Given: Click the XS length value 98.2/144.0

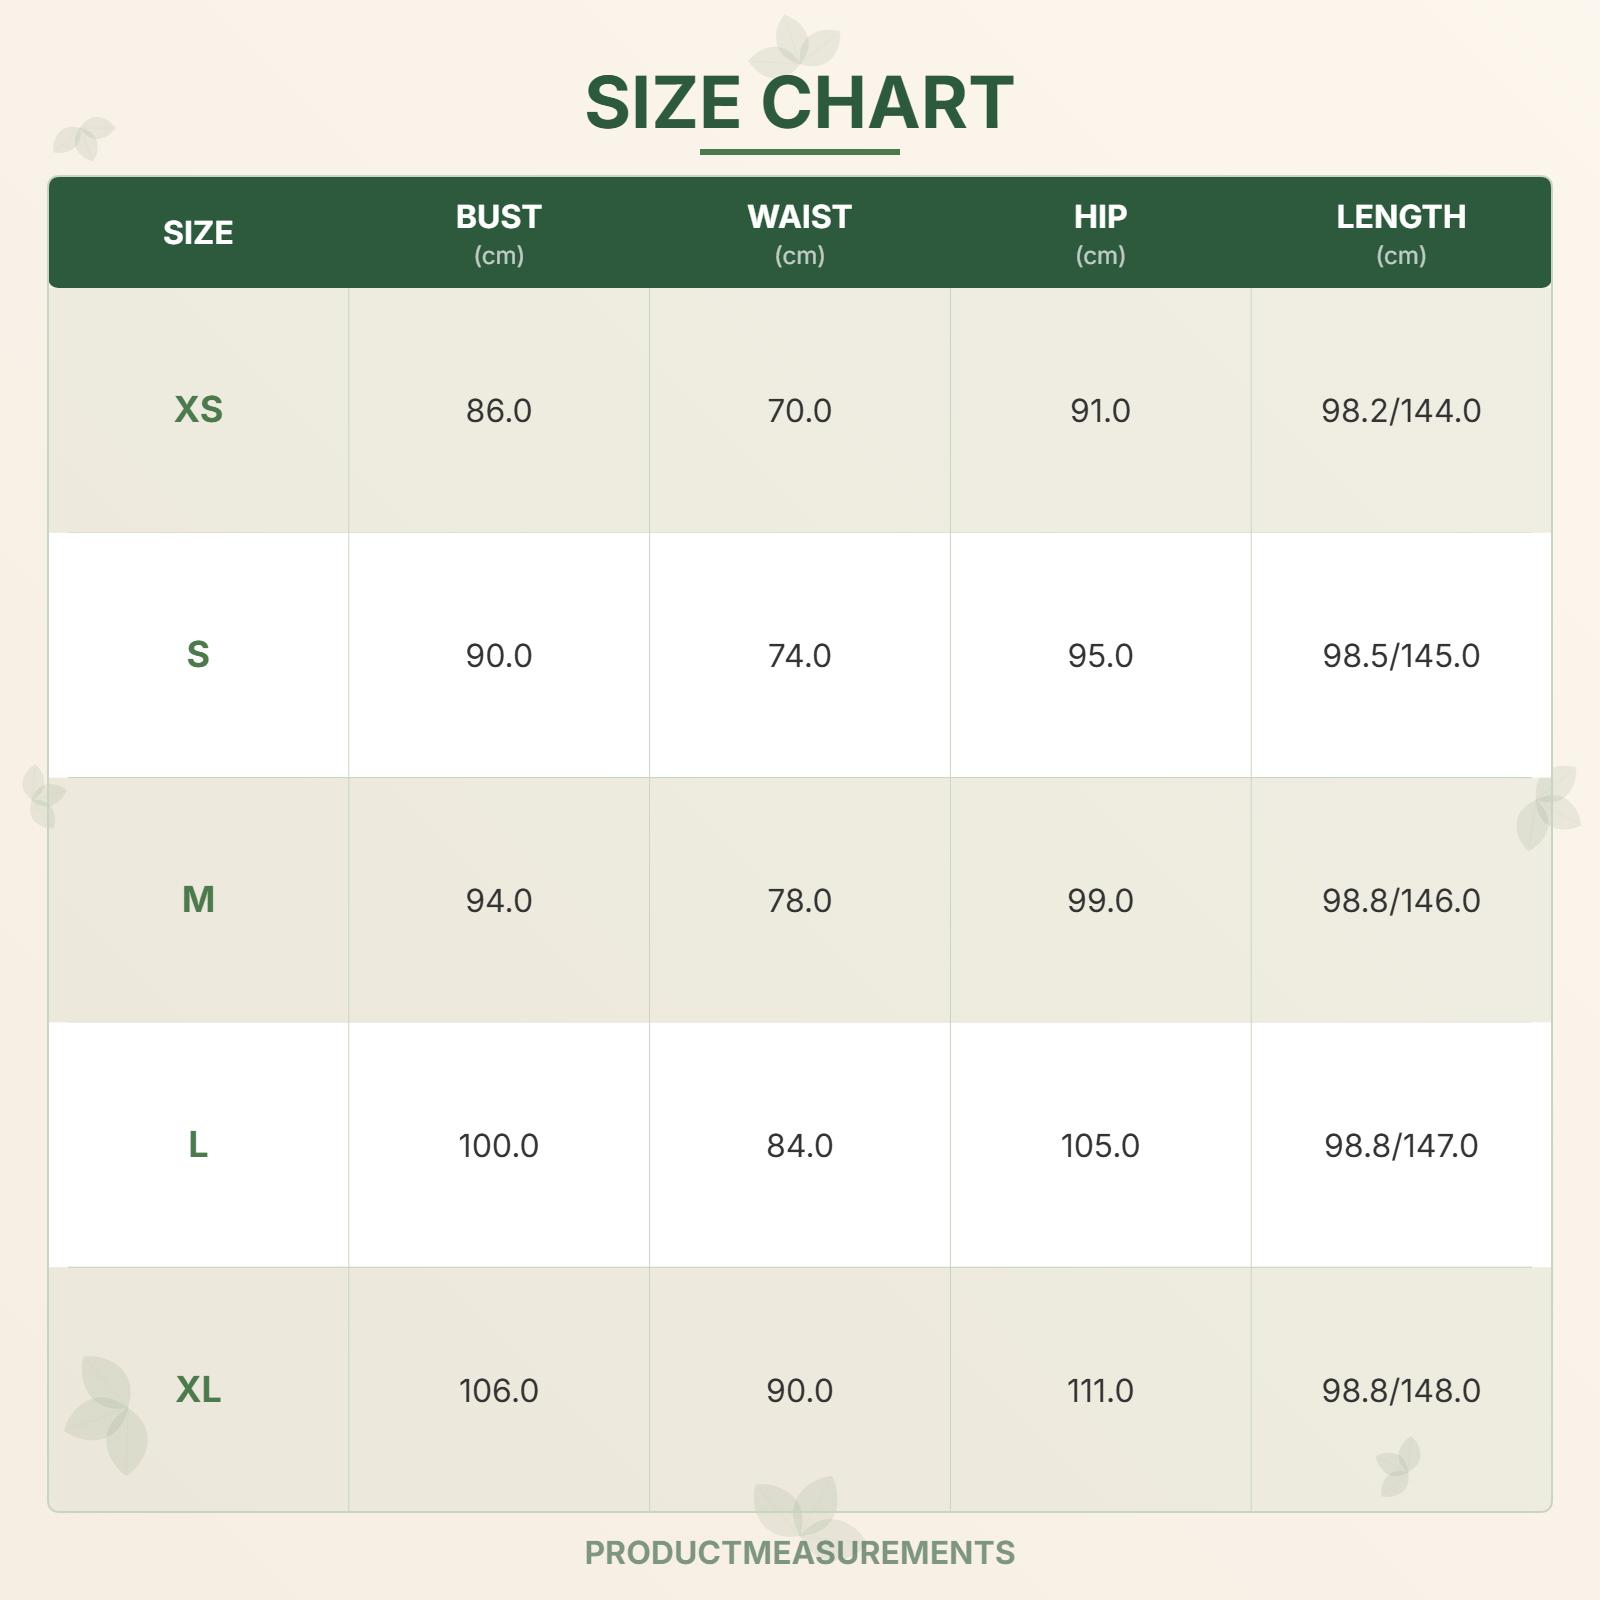Looking at the screenshot, I should click(x=1400, y=410).
